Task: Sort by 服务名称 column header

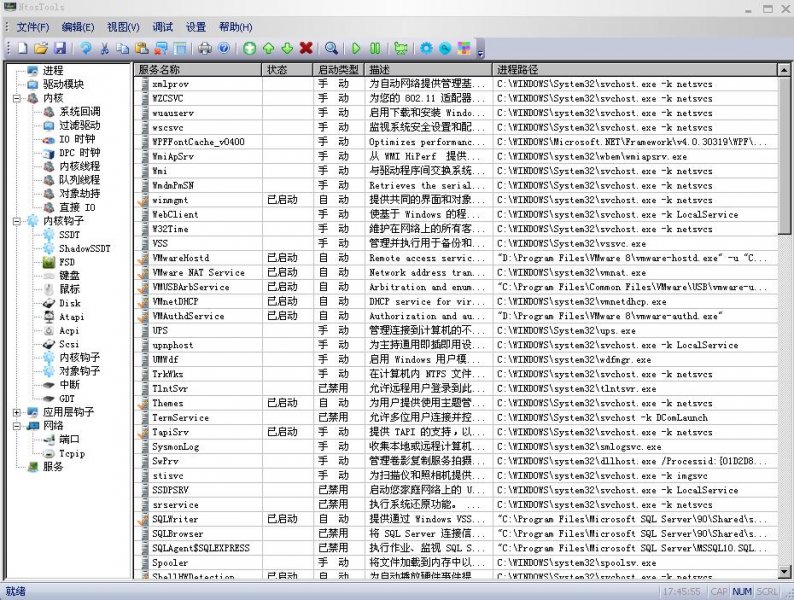Action: click(198, 69)
